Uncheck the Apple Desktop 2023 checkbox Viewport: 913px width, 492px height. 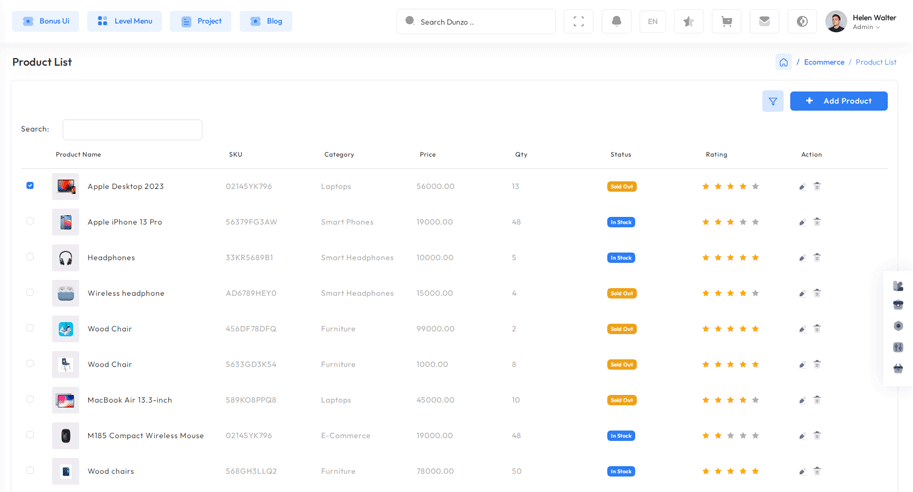pos(30,185)
